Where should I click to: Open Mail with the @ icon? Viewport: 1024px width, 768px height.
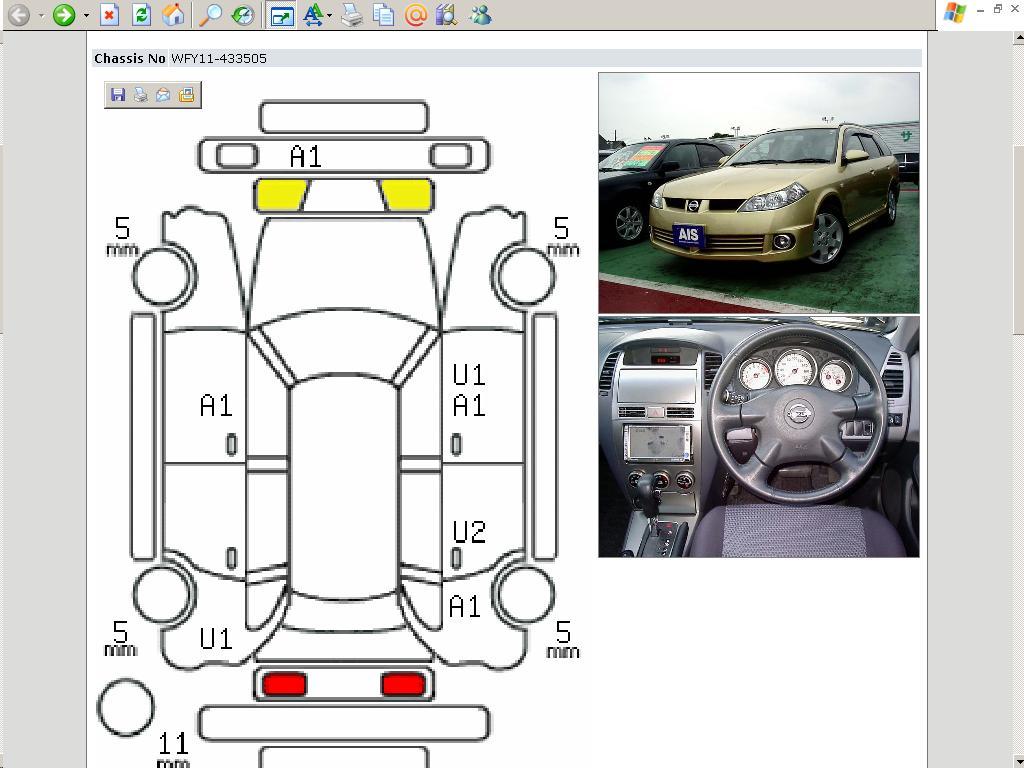(x=415, y=14)
